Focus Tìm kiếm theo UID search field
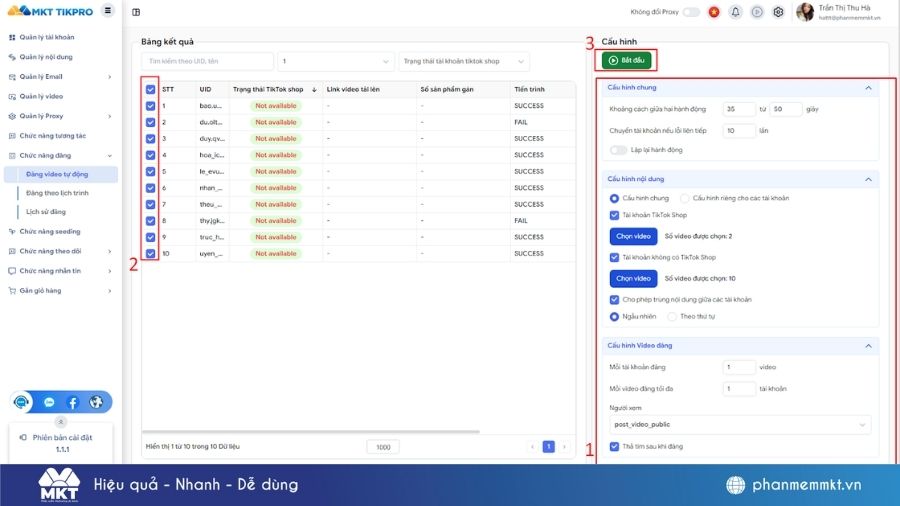The height and width of the screenshot is (506, 900). point(207,61)
